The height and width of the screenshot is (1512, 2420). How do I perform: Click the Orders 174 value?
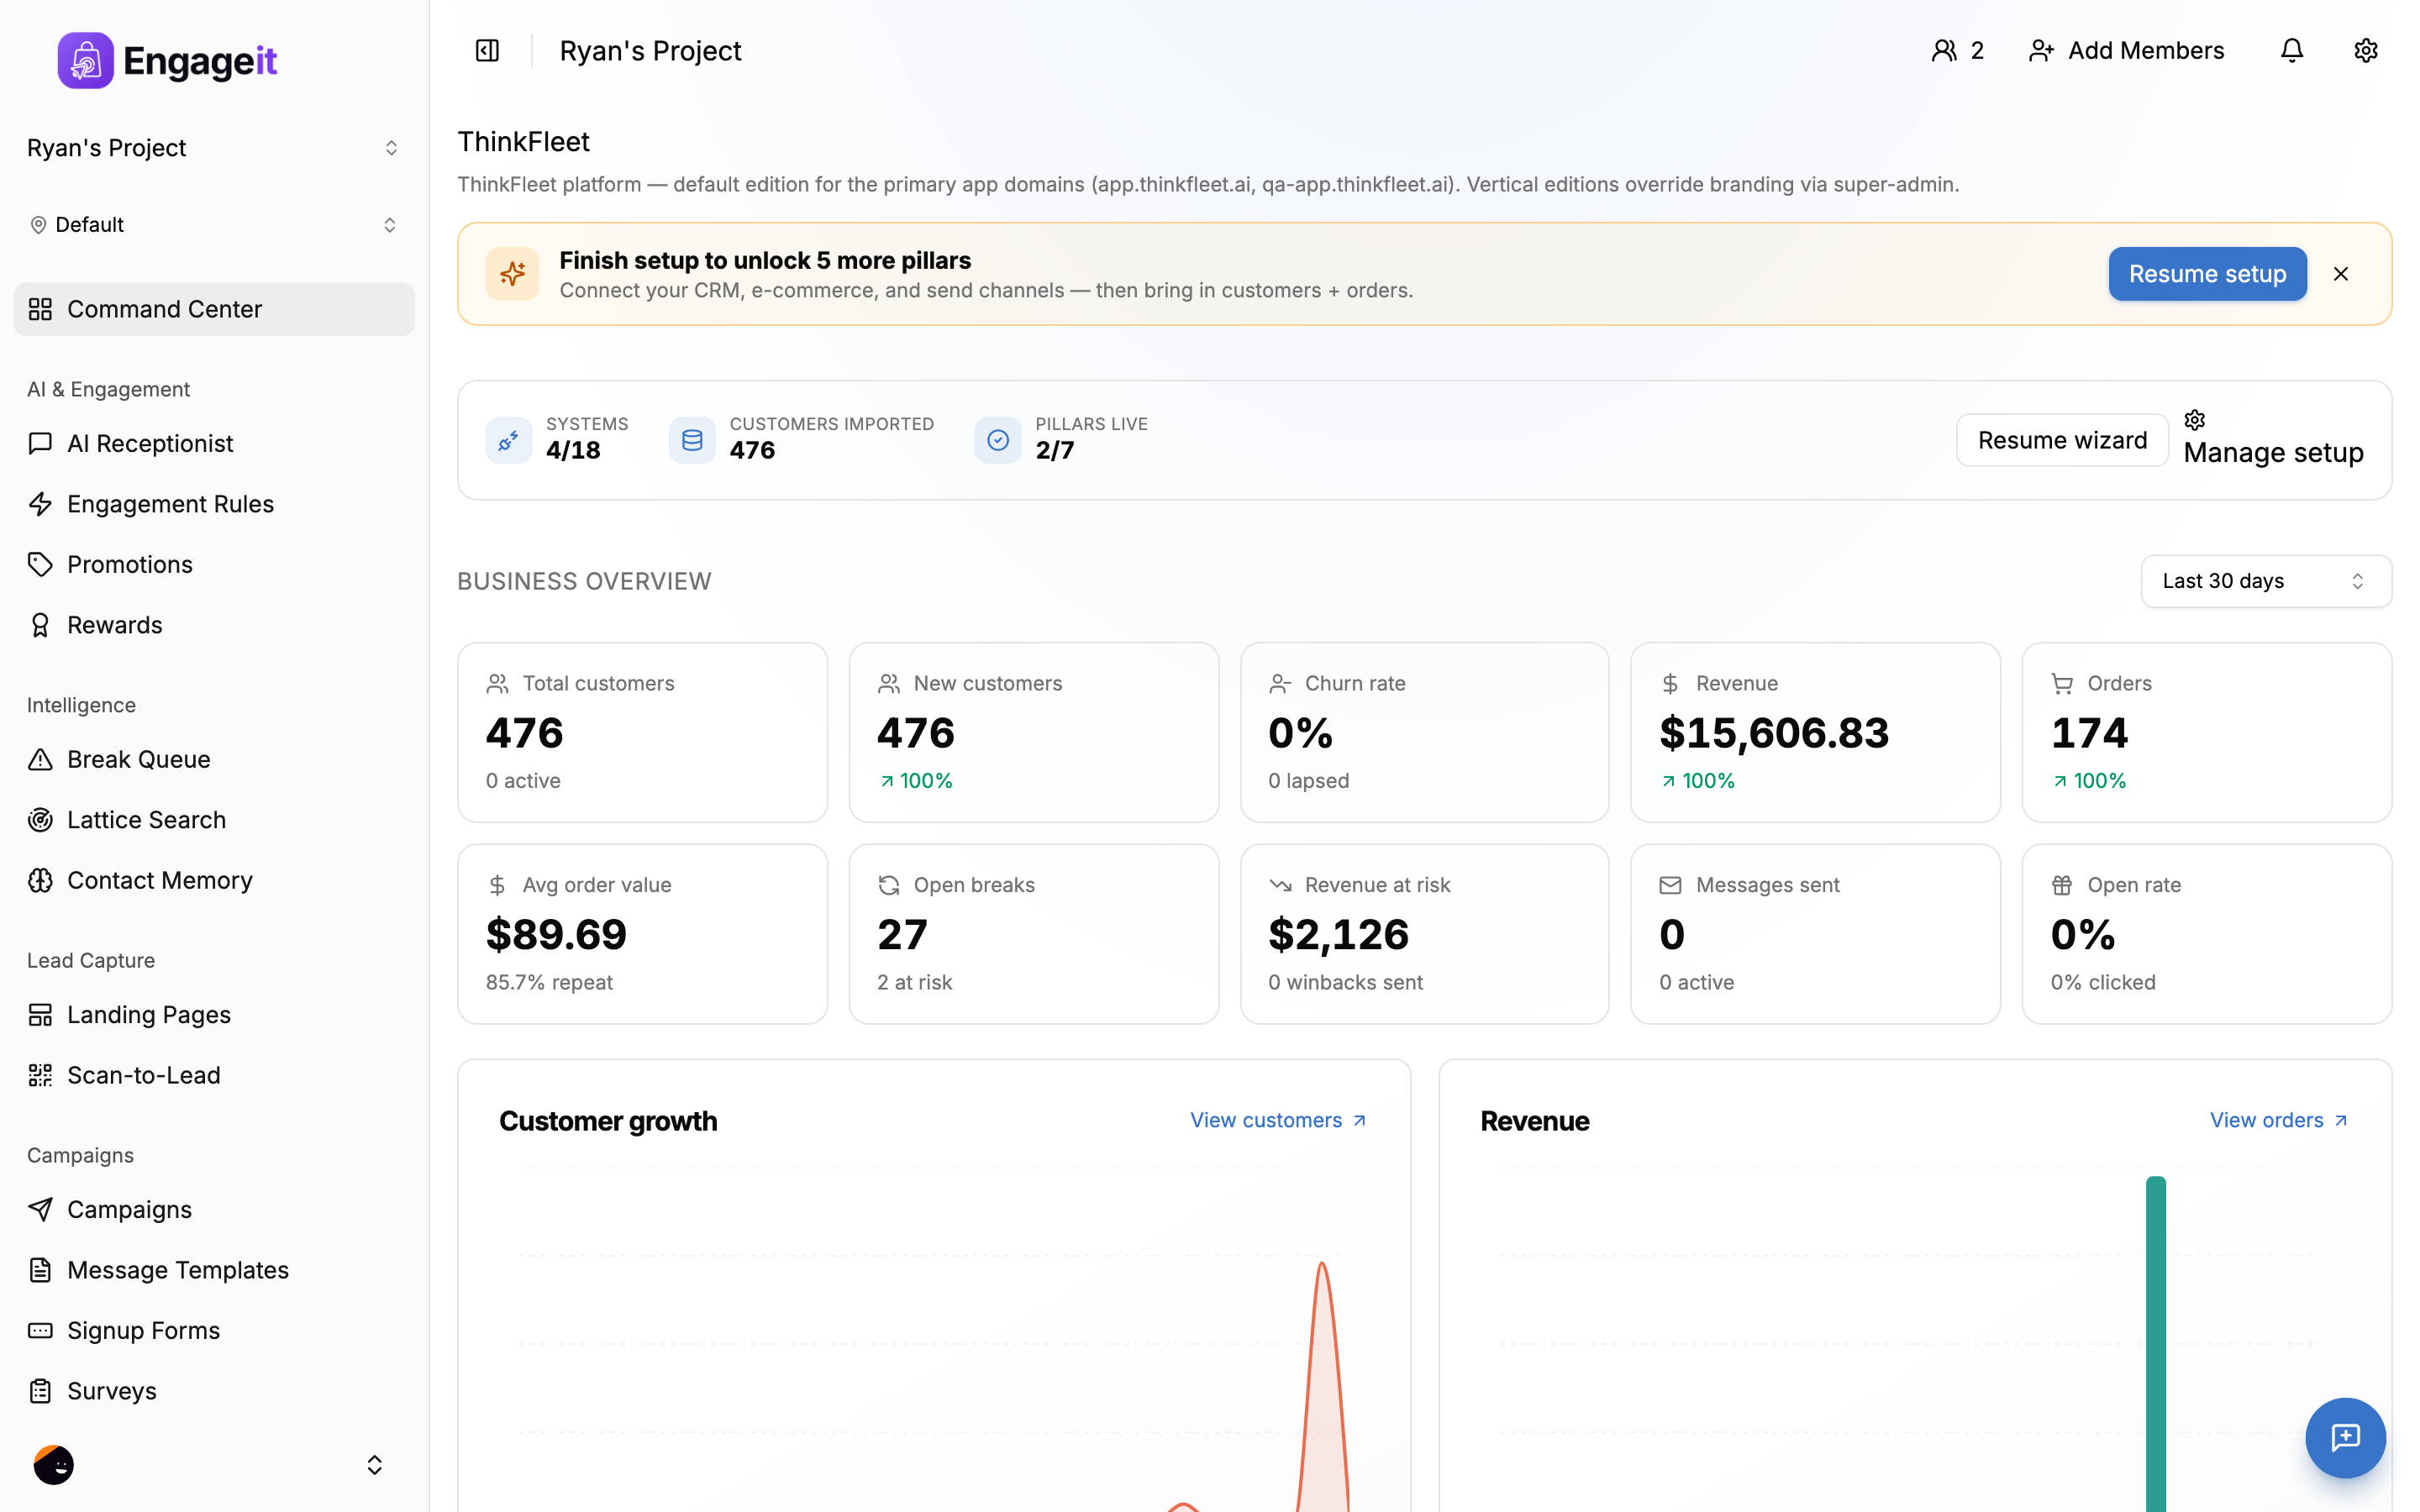2089,733
